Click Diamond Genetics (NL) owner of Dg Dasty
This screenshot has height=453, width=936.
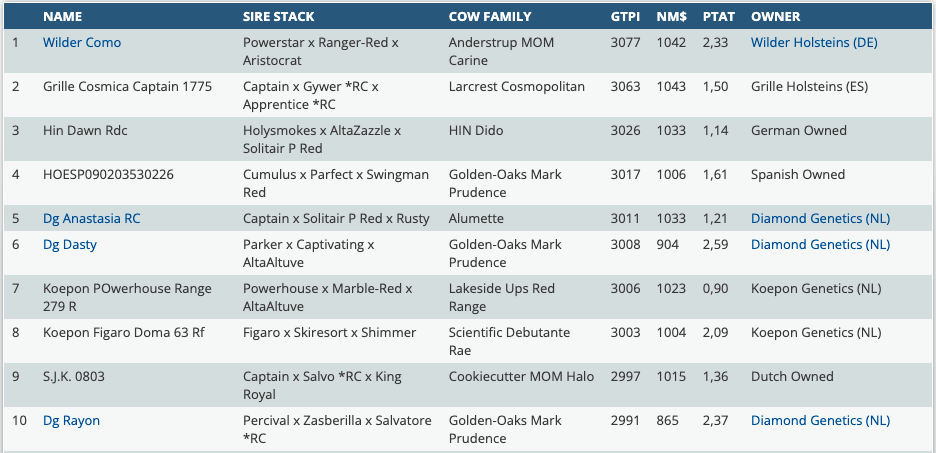click(x=820, y=245)
